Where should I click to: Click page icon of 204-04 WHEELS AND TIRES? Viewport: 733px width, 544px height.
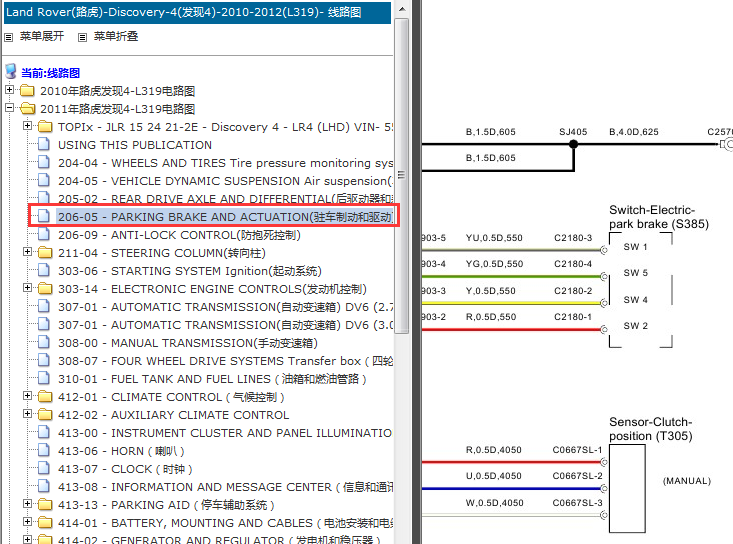[x=44, y=162]
